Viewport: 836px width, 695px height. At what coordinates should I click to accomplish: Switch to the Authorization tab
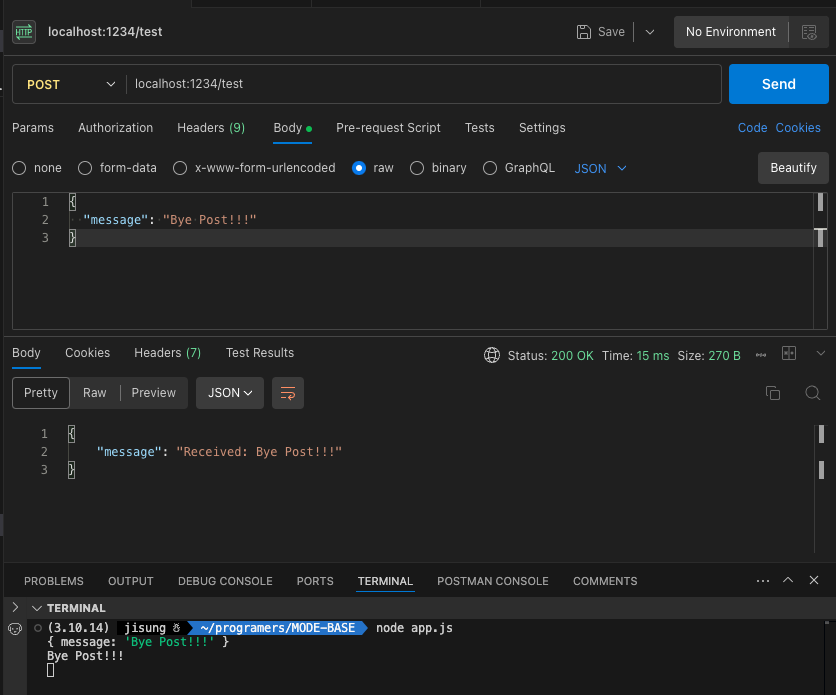pos(116,128)
